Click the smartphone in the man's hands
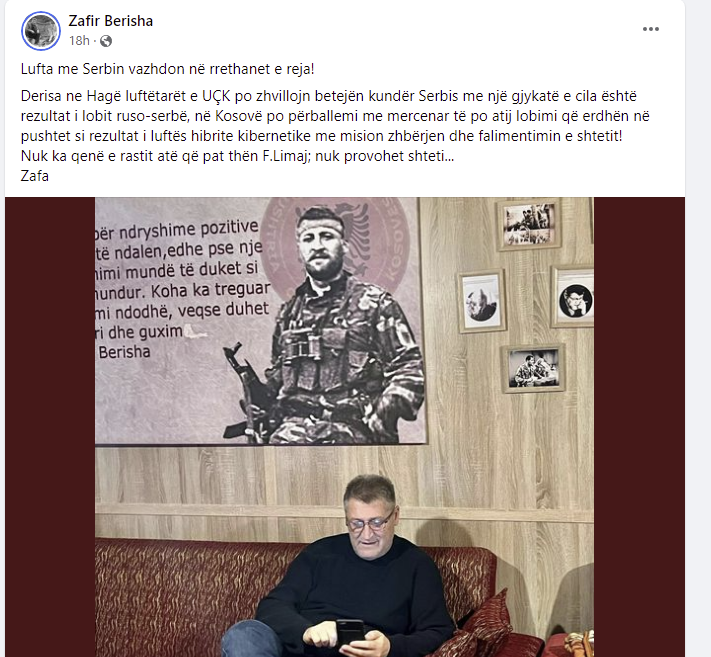Image resolution: width=711 pixels, height=657 pixels. coord(350,633)
